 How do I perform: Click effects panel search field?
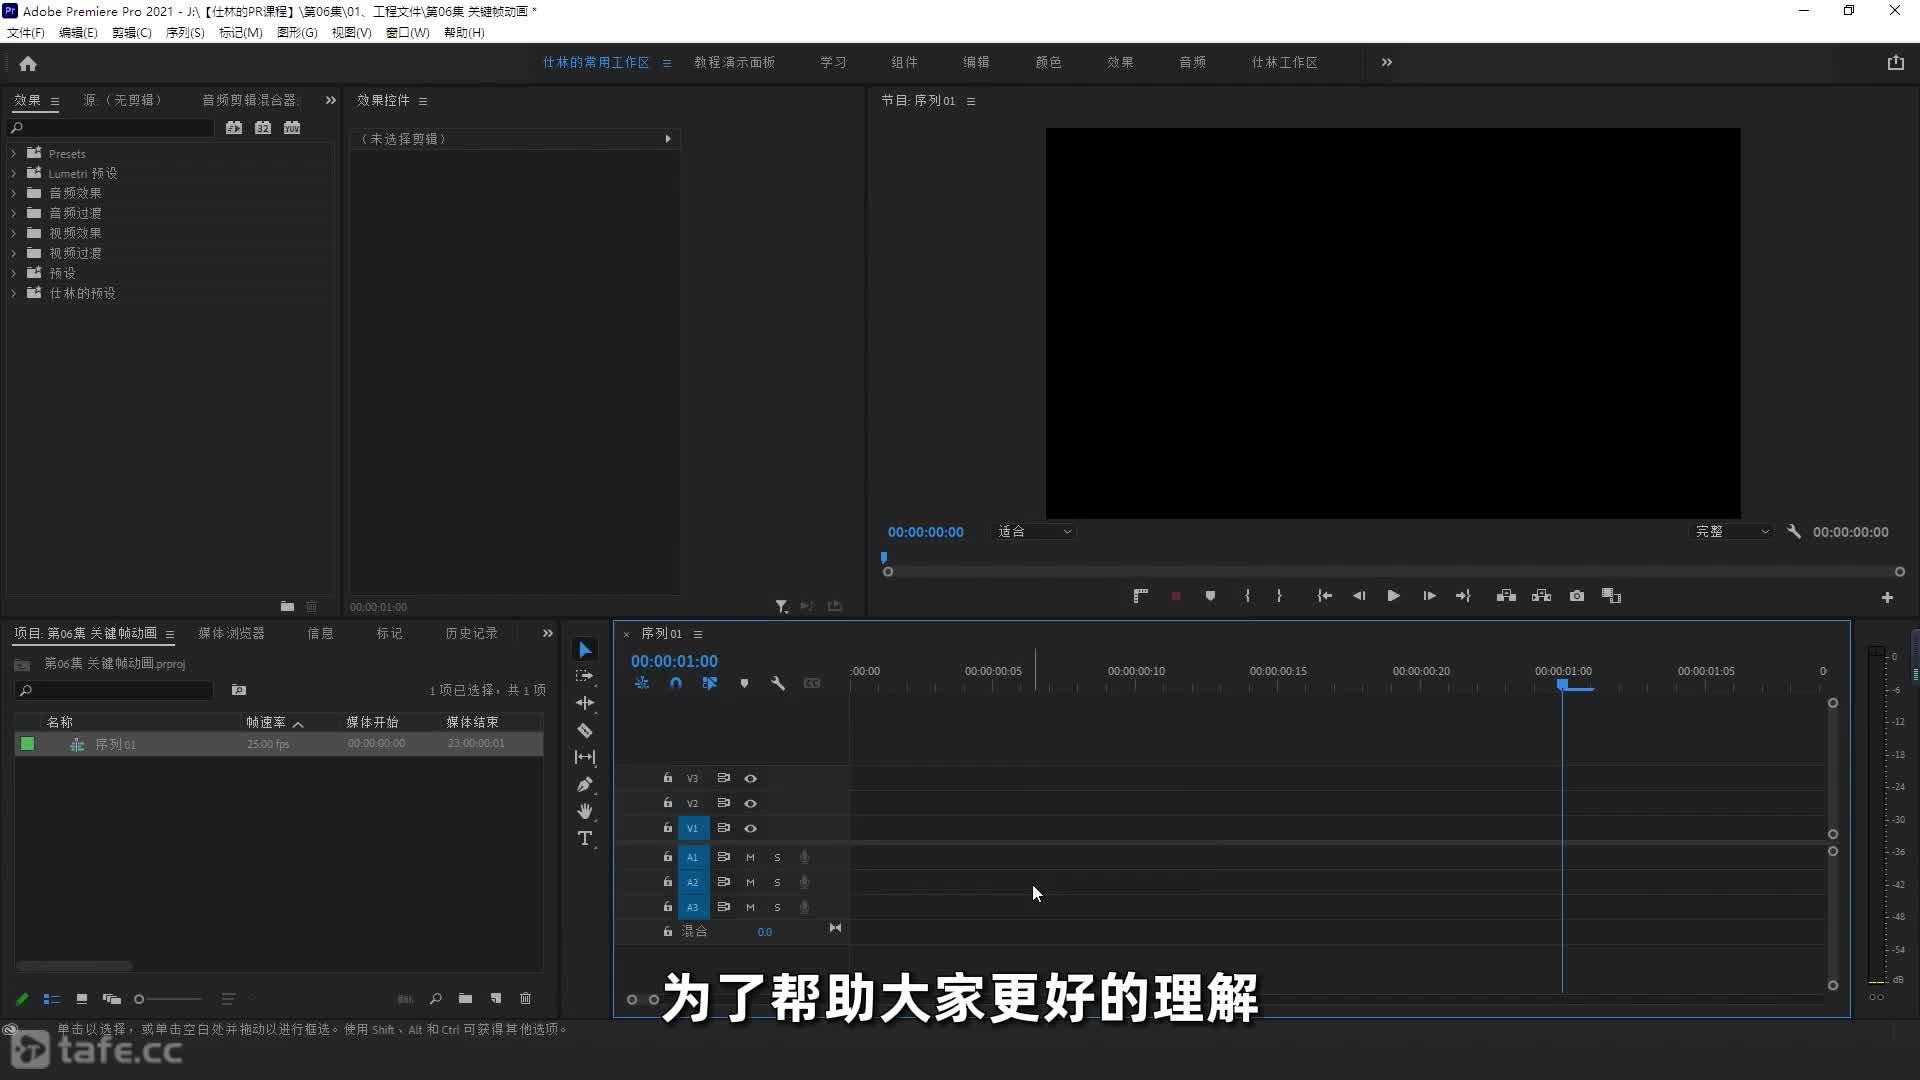pos(111,128)
